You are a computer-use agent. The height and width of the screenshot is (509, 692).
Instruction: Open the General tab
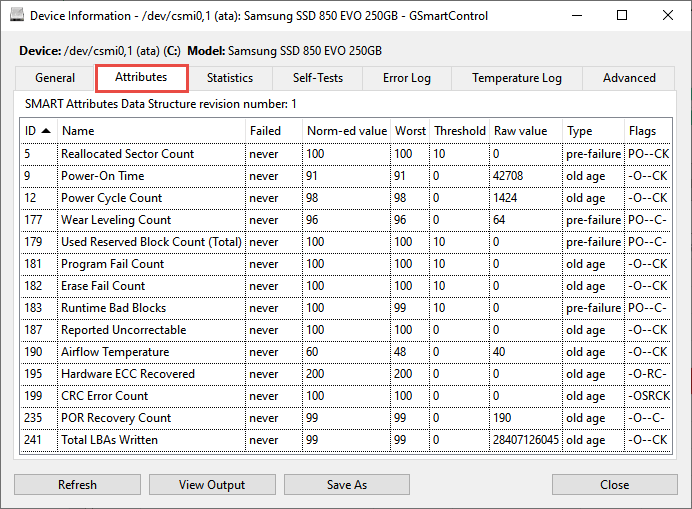(x=55, y=78)
